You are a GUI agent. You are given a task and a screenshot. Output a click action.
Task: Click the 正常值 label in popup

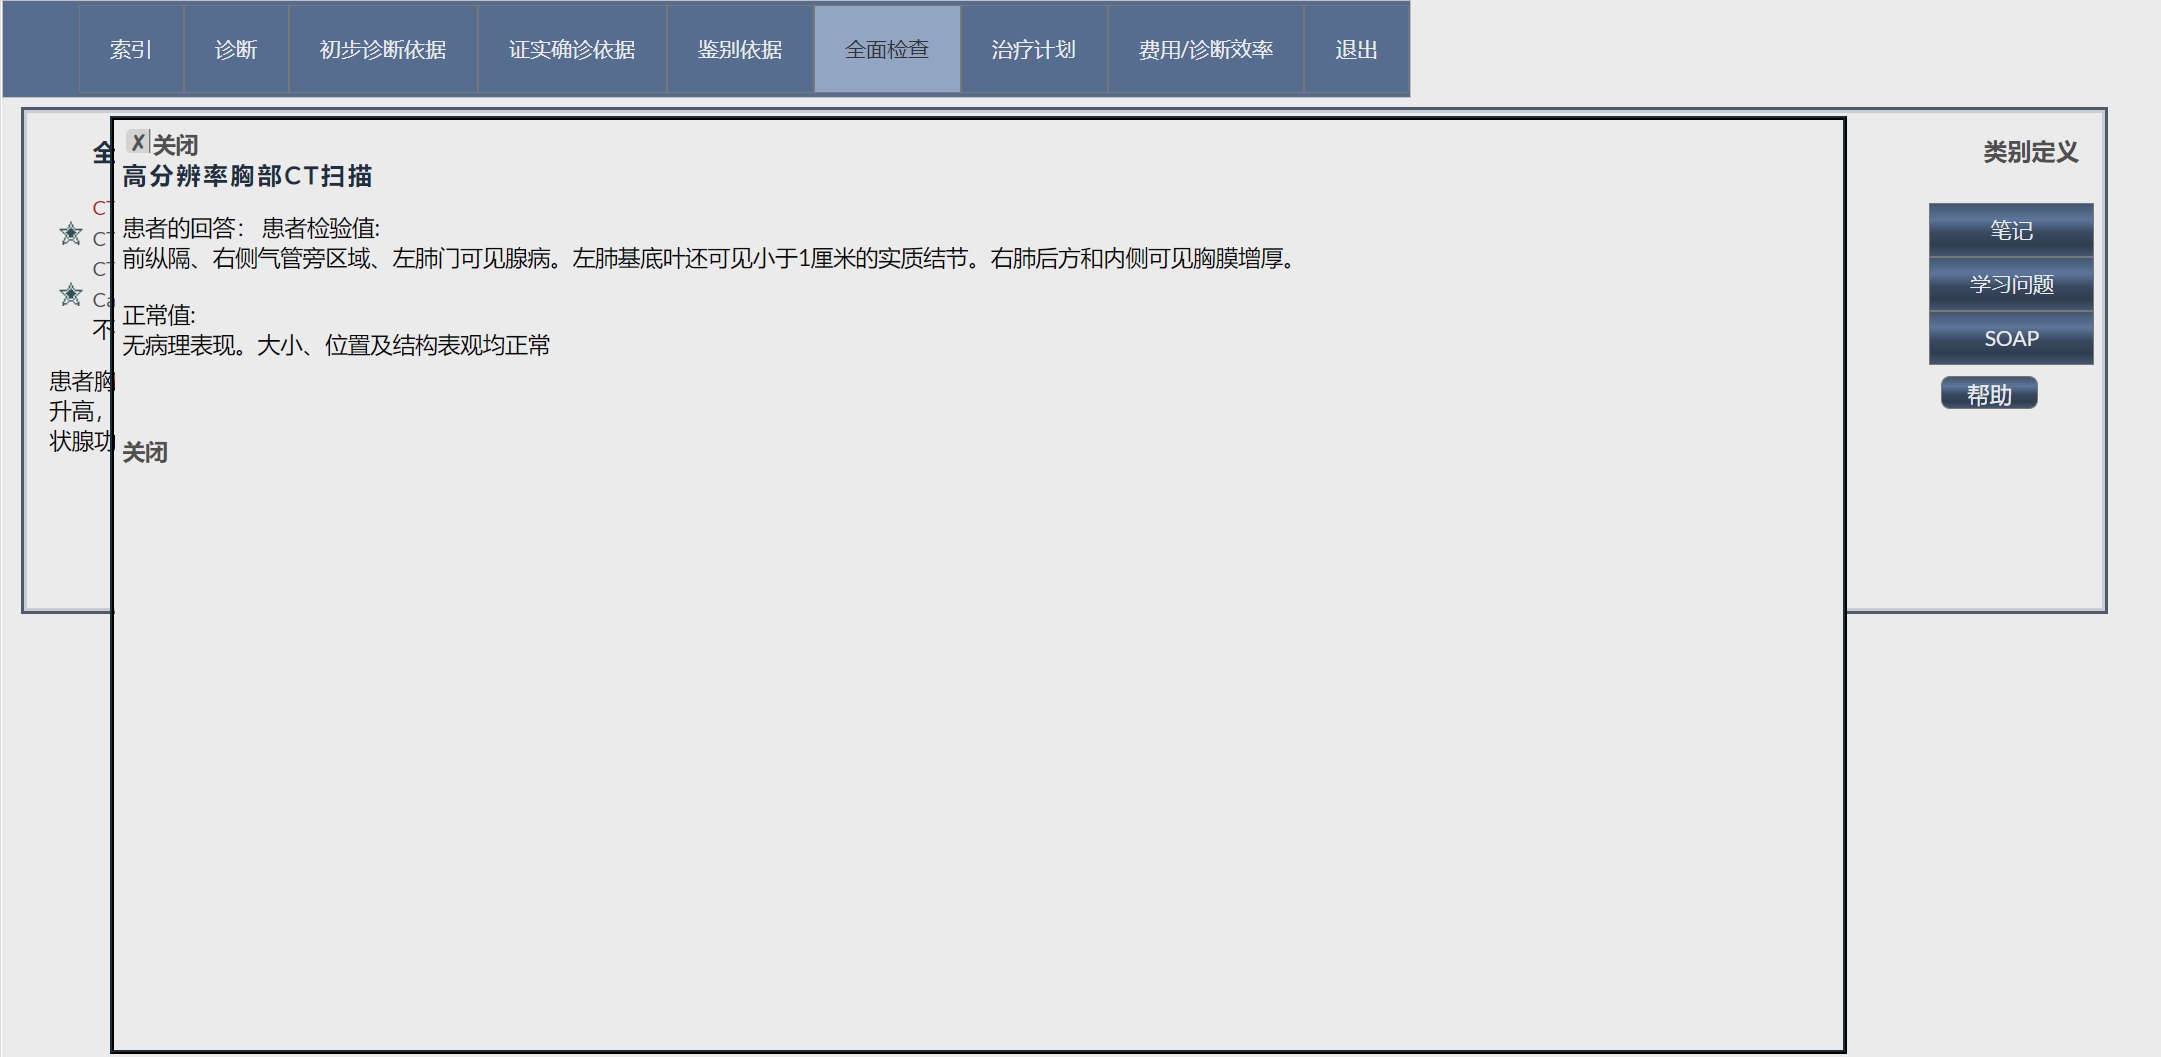point(159,315)
